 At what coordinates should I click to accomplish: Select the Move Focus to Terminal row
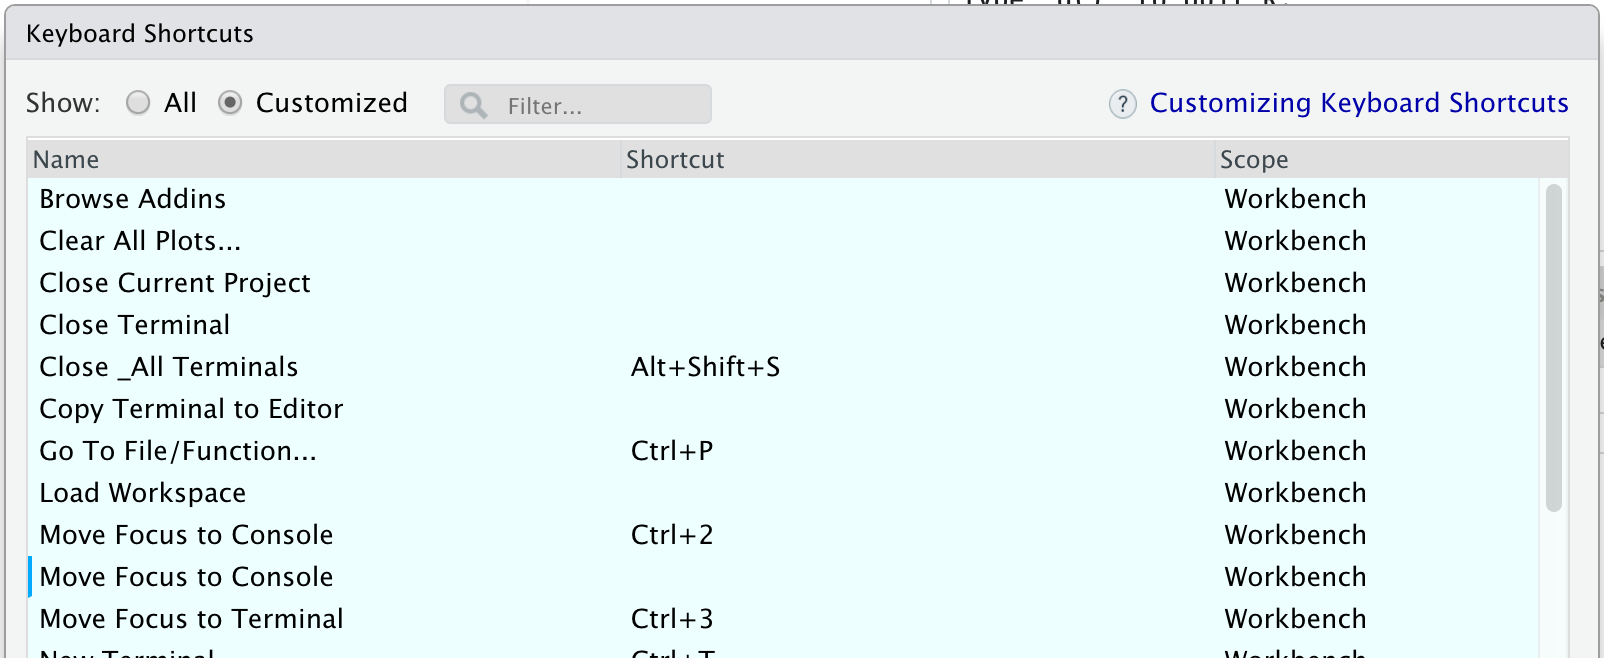[190, 618]
